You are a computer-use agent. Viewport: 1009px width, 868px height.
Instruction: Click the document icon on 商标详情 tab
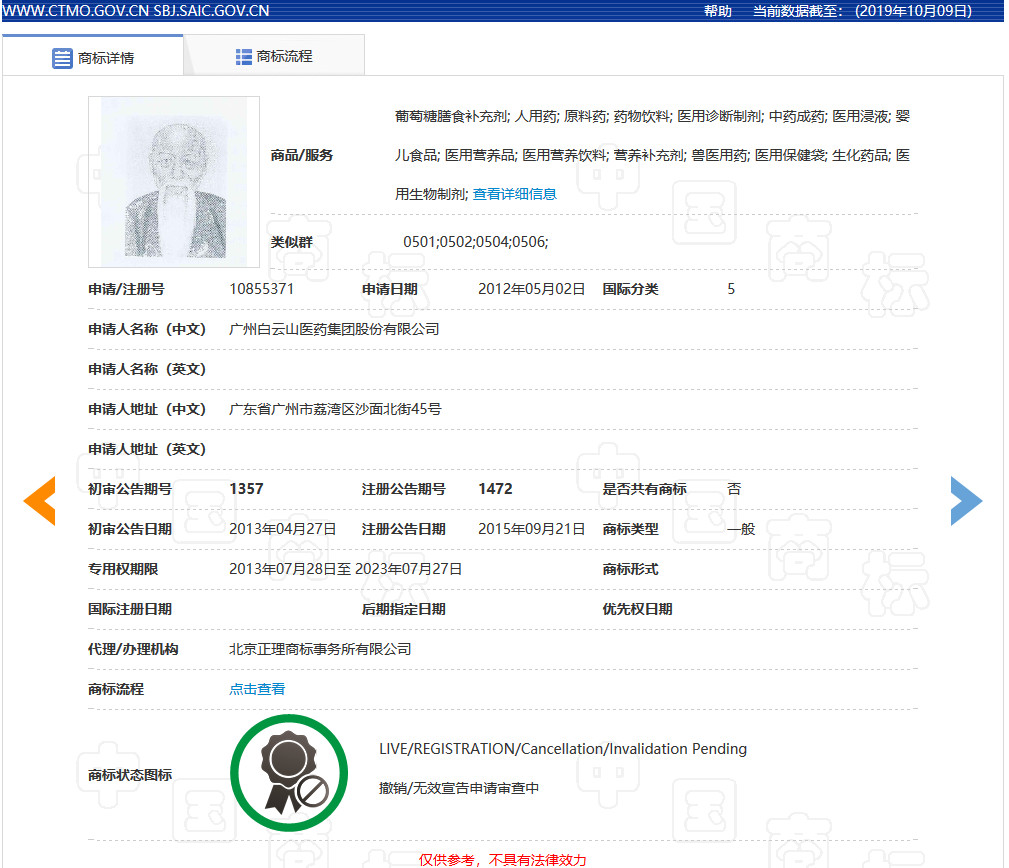62,57
